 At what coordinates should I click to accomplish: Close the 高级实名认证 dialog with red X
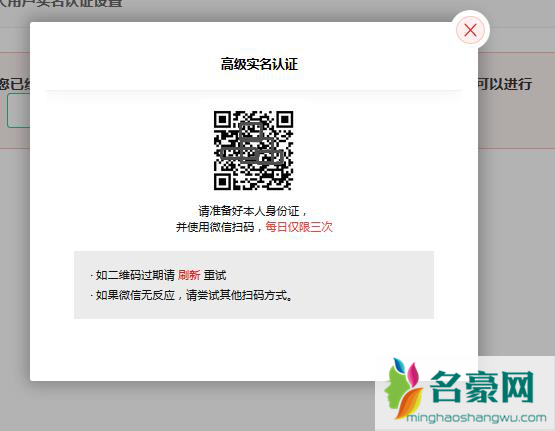click(x=470, y=30)
